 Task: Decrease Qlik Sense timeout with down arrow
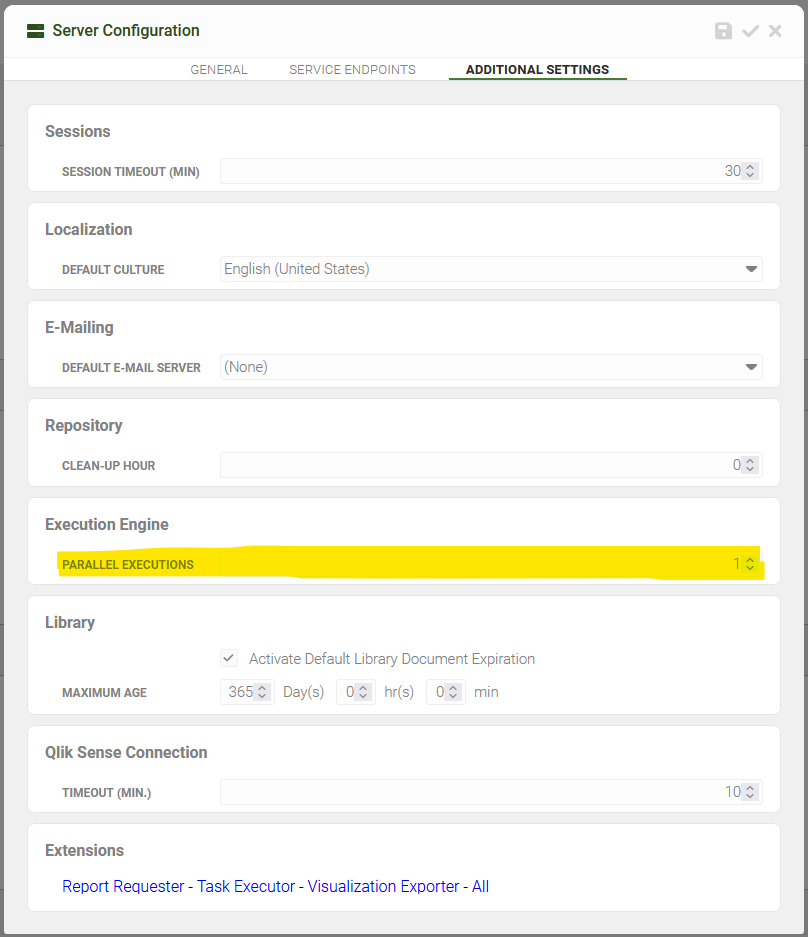pyautogui.click(x=750, y=796)
